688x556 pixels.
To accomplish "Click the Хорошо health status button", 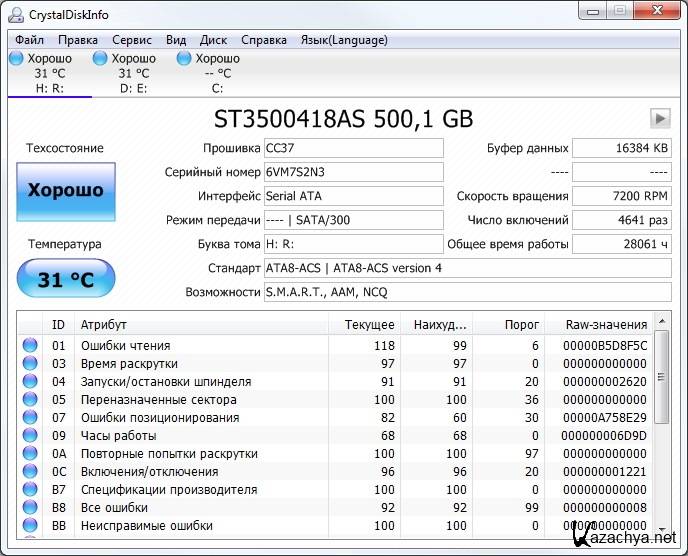I will click(65, 190).
